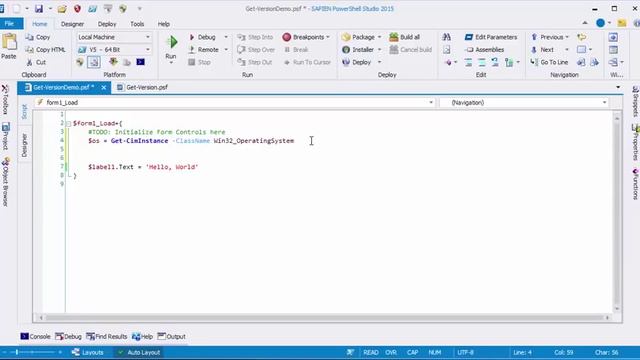Open the Help ribbon tab
Image resolution: width=640 pixels, height=360 pixels.
(164, 24)
